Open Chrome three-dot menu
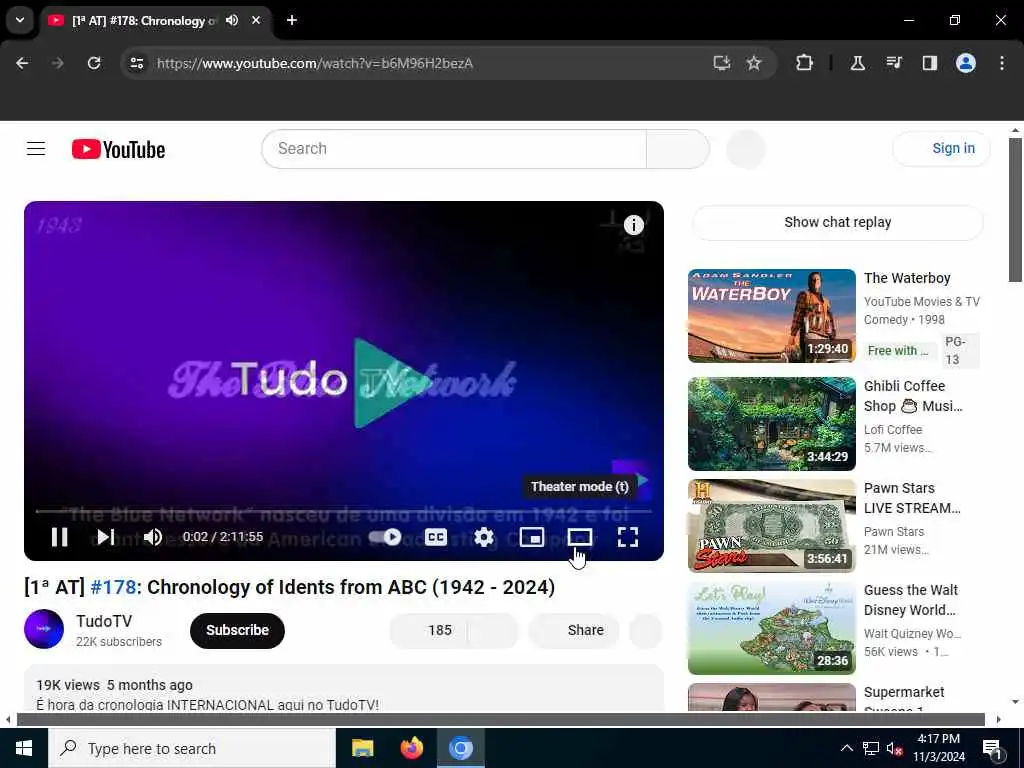 [1002, 63]
